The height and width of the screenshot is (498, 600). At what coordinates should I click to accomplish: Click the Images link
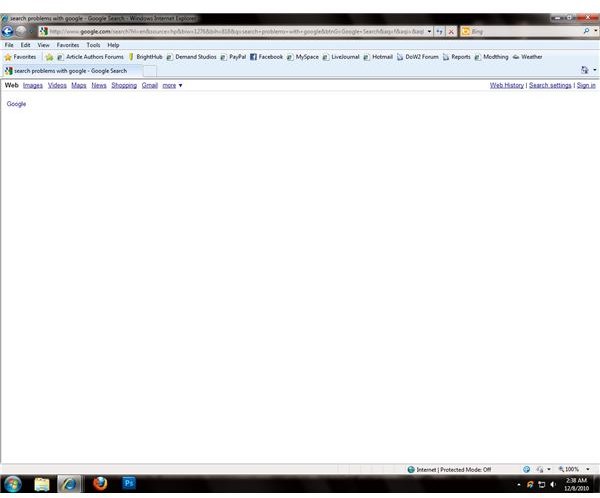tap(33, 85)
